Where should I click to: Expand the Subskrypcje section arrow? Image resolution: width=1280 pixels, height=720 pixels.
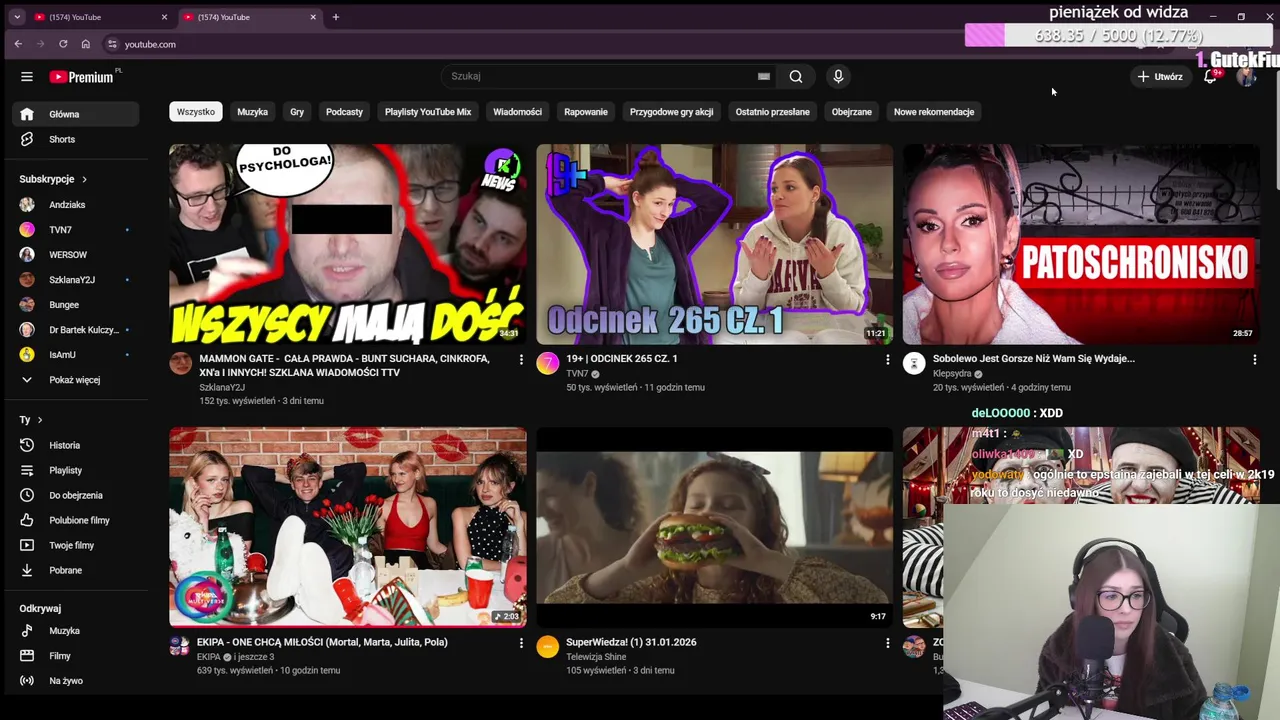[x=84, y=179]
